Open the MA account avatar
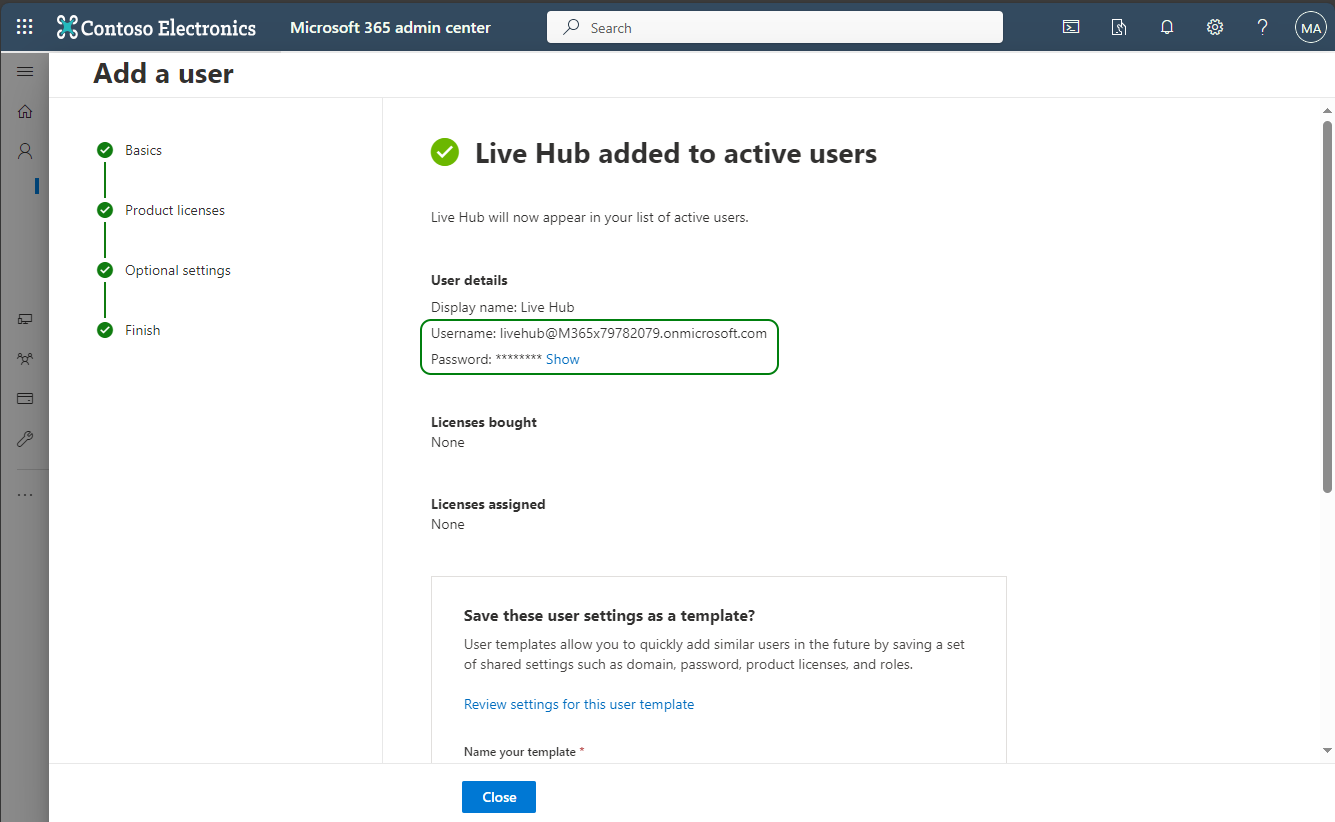Image resolution: width=1335 pixels, height=822 pixels. (1310, 27)
